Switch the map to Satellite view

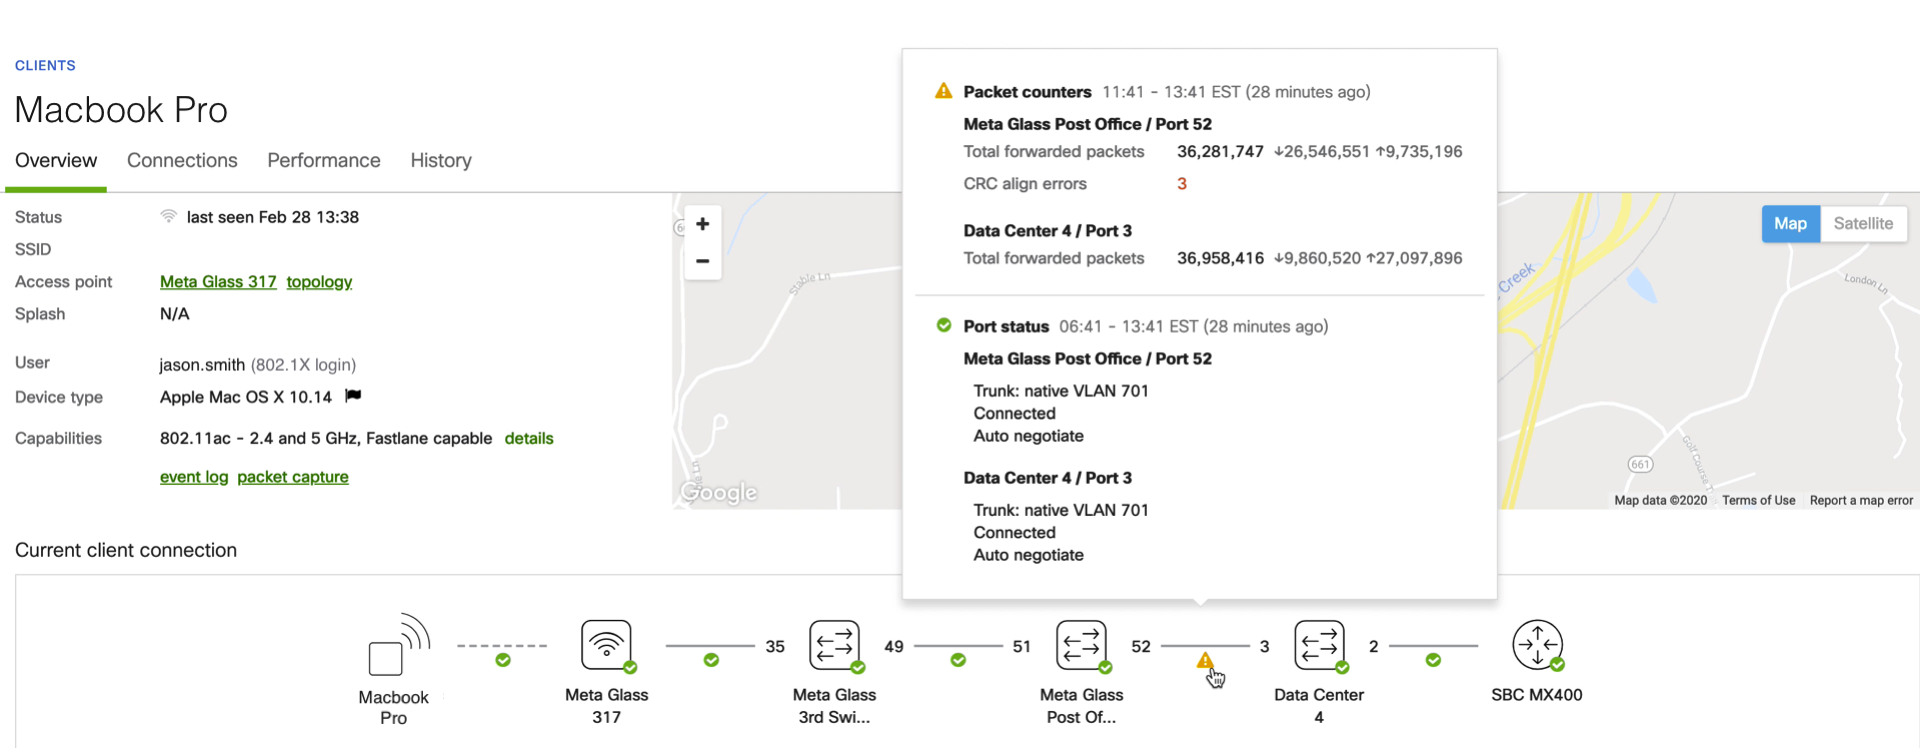point(1863,224)
